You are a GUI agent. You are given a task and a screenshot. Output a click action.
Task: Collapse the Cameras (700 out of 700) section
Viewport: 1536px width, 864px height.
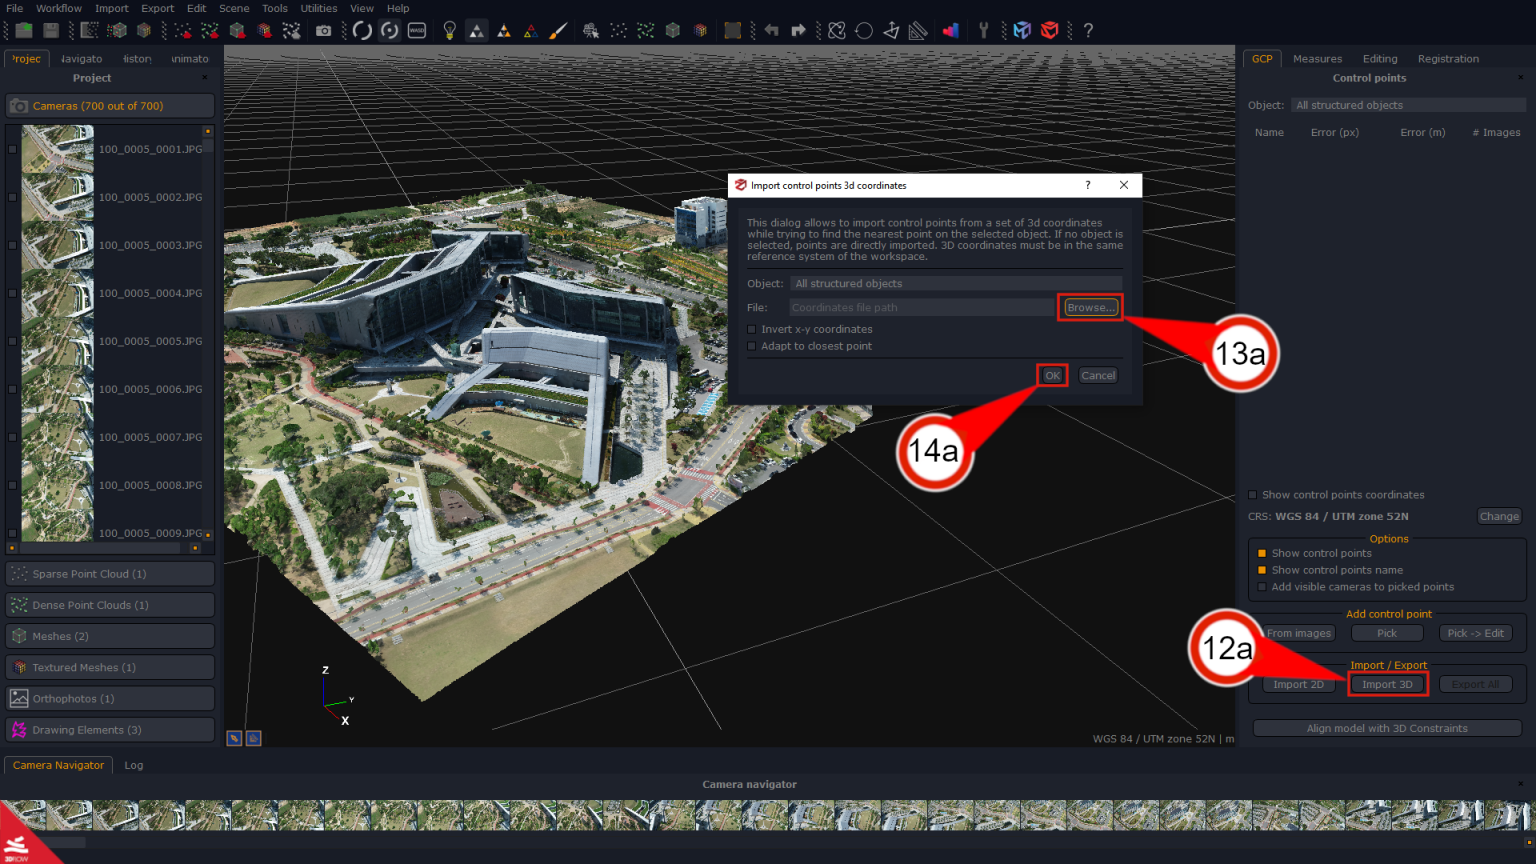pos(109,105)
